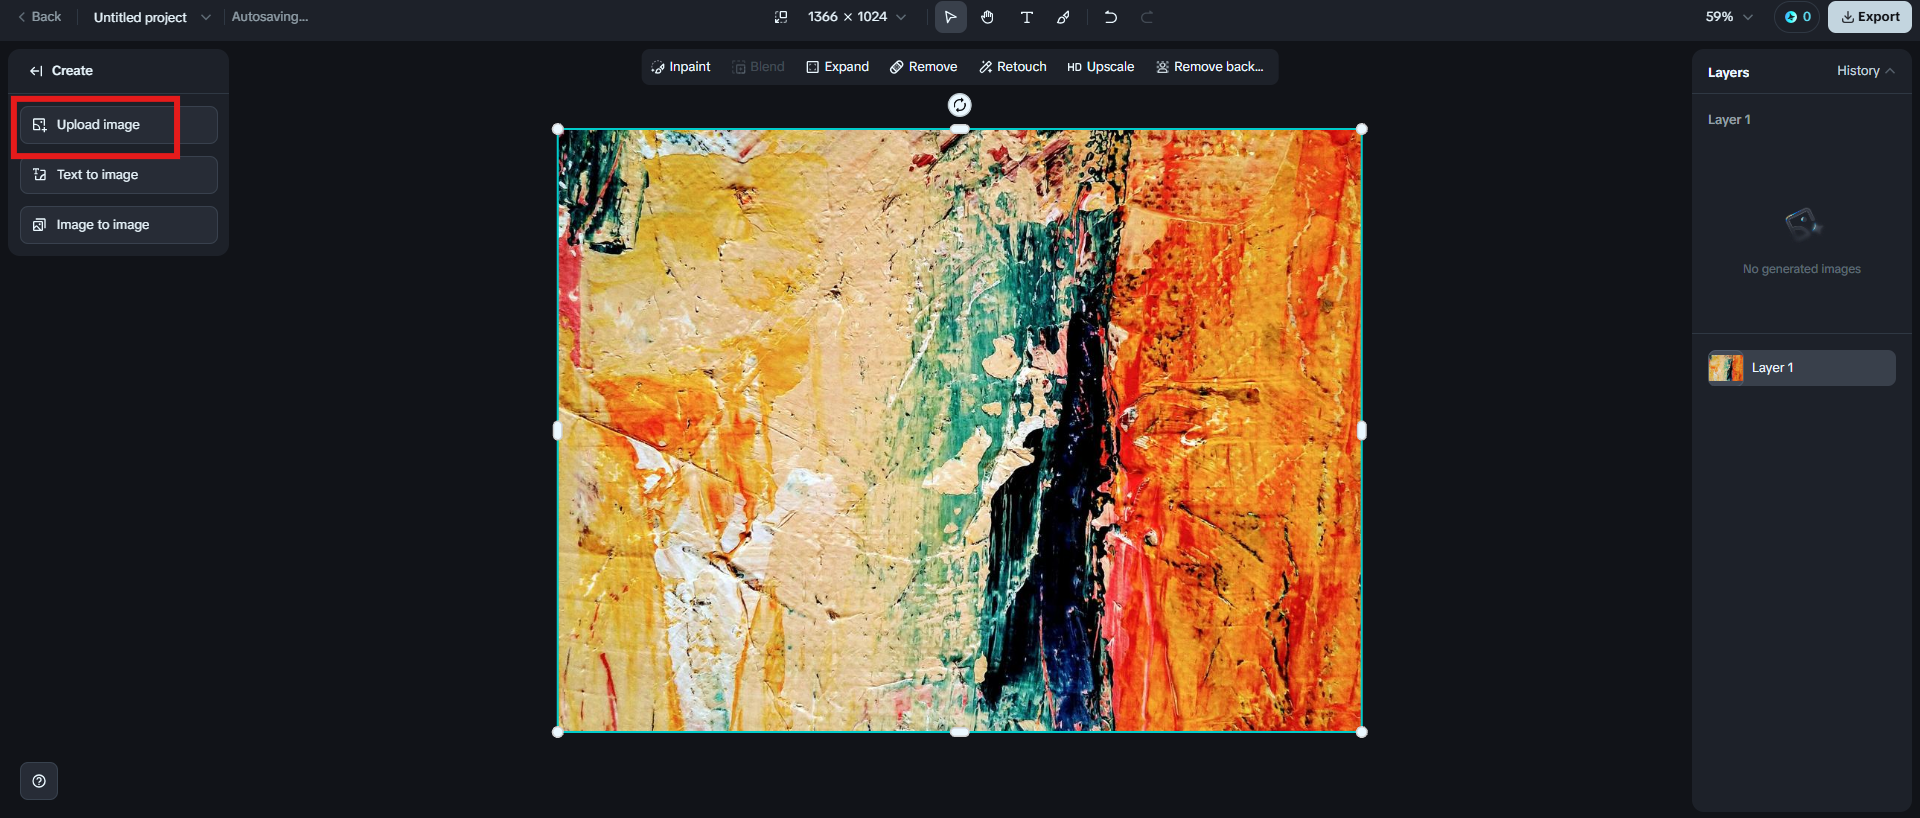Choose the Text tool

pos(1026,17)
